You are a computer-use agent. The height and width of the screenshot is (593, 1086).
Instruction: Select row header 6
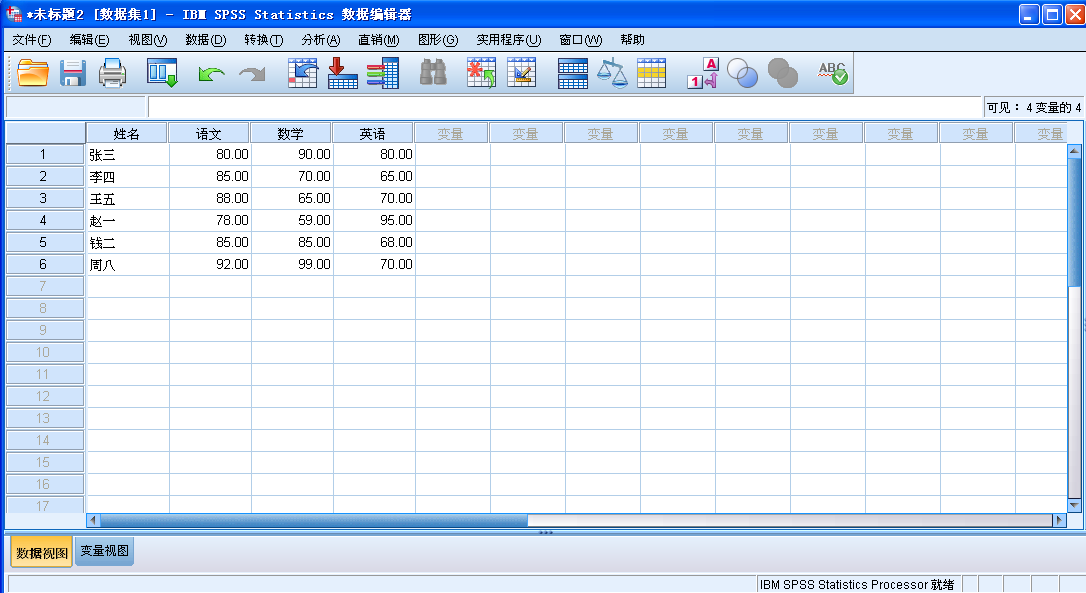tap(44, 265)
